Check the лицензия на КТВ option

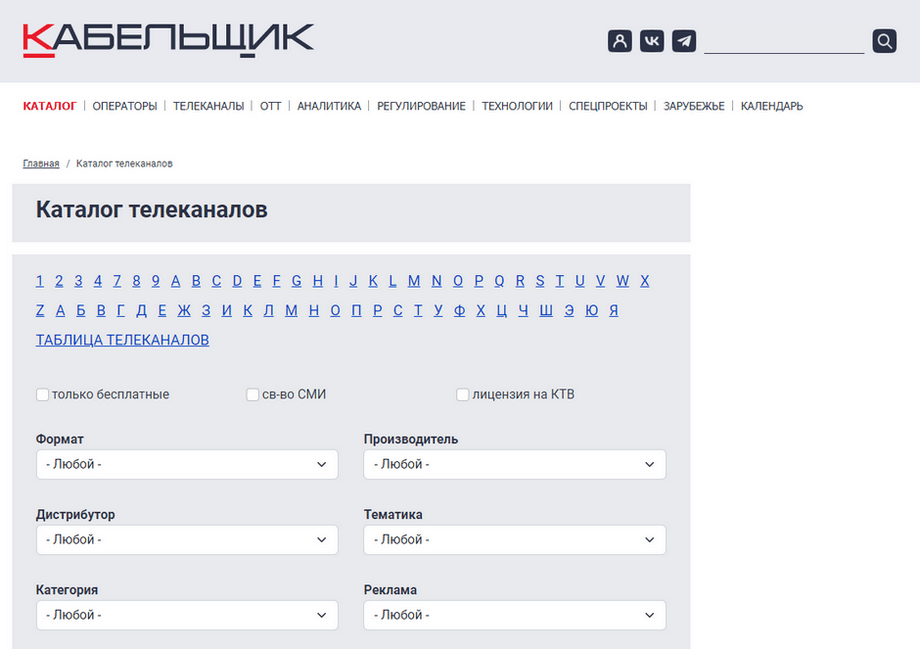[462, 394]
